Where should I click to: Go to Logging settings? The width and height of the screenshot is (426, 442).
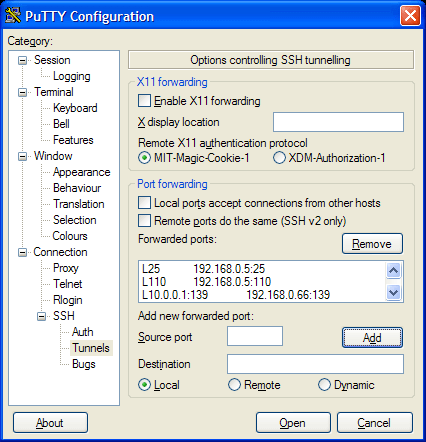point(72,76)
